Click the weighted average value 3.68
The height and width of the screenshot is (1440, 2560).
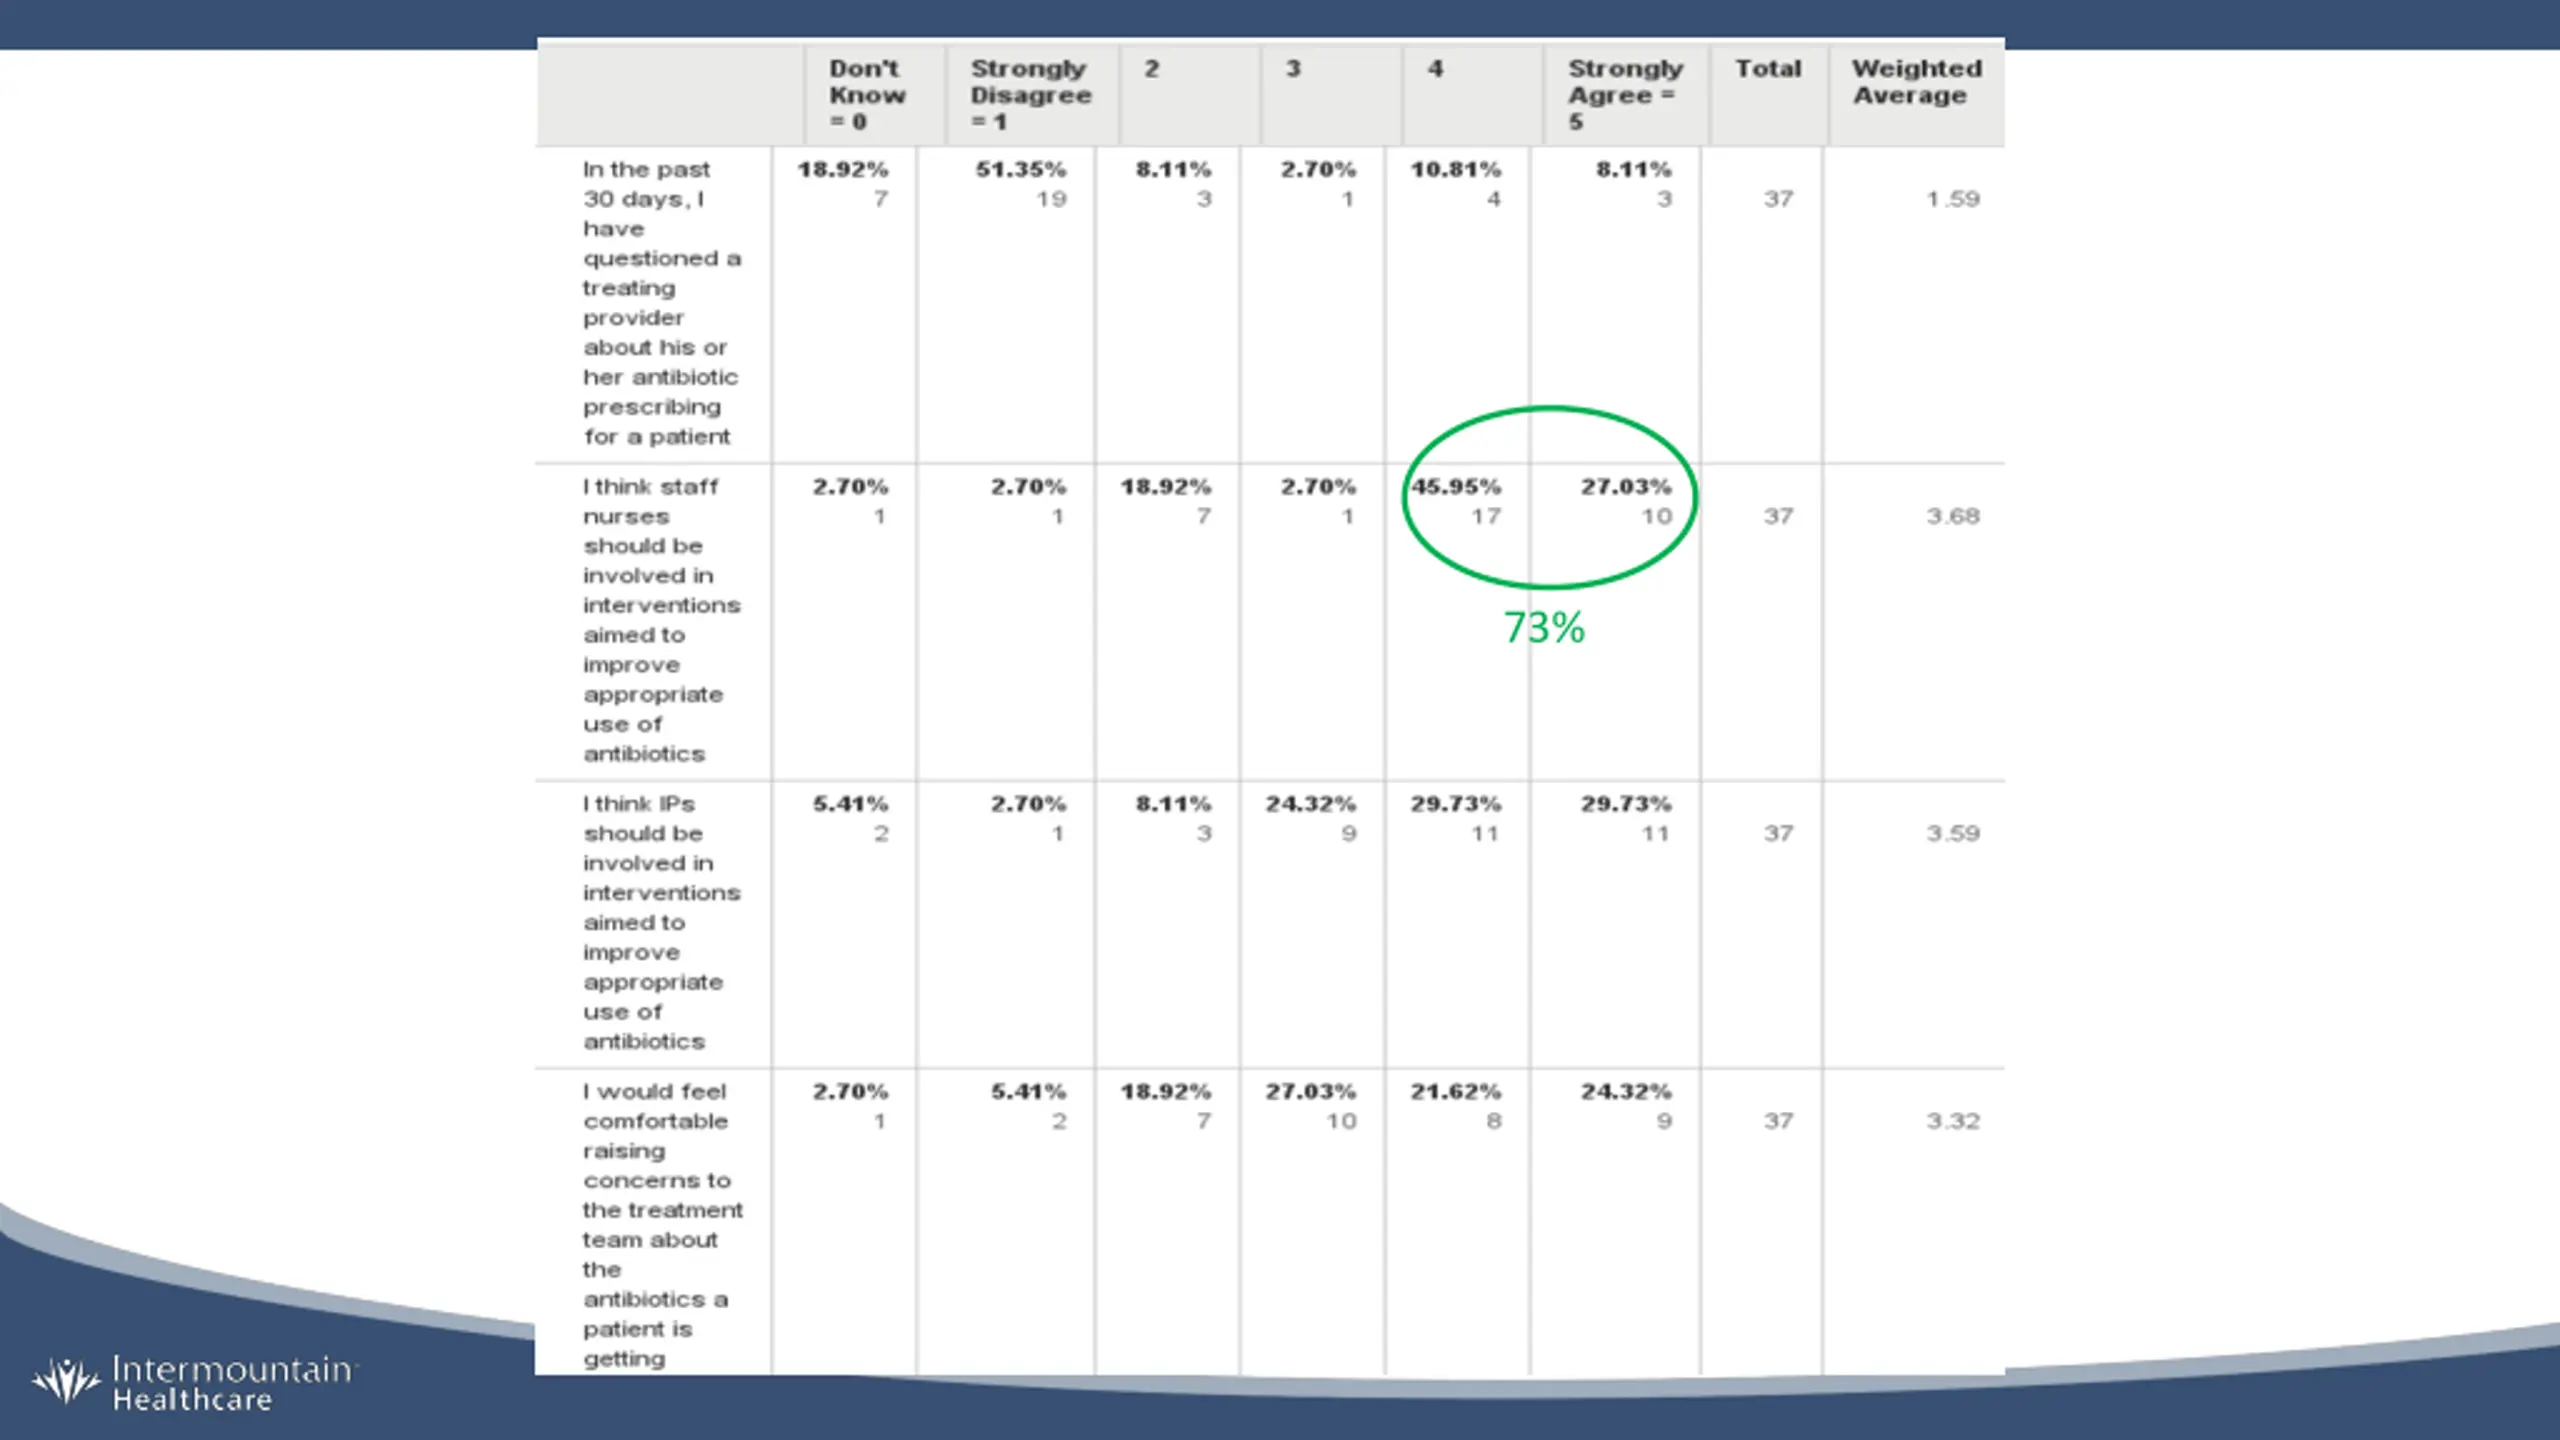click(1953, 516)
